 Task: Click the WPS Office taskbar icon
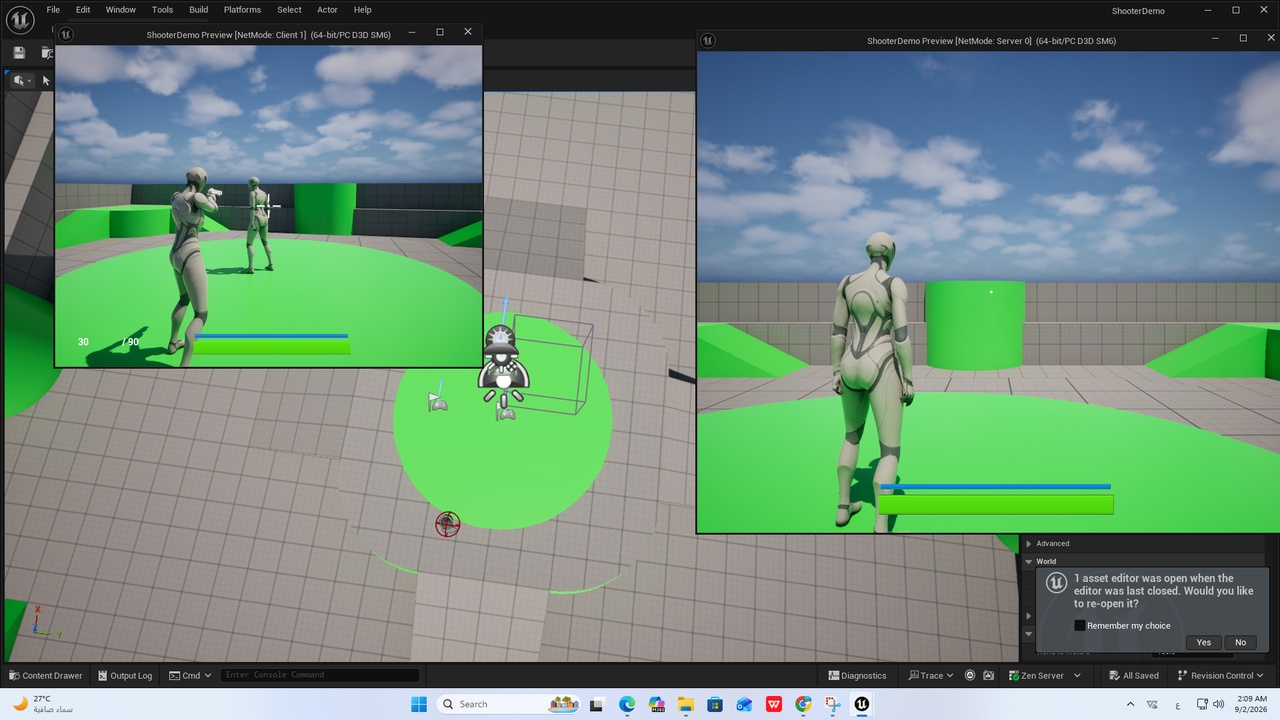pos(774,704)
